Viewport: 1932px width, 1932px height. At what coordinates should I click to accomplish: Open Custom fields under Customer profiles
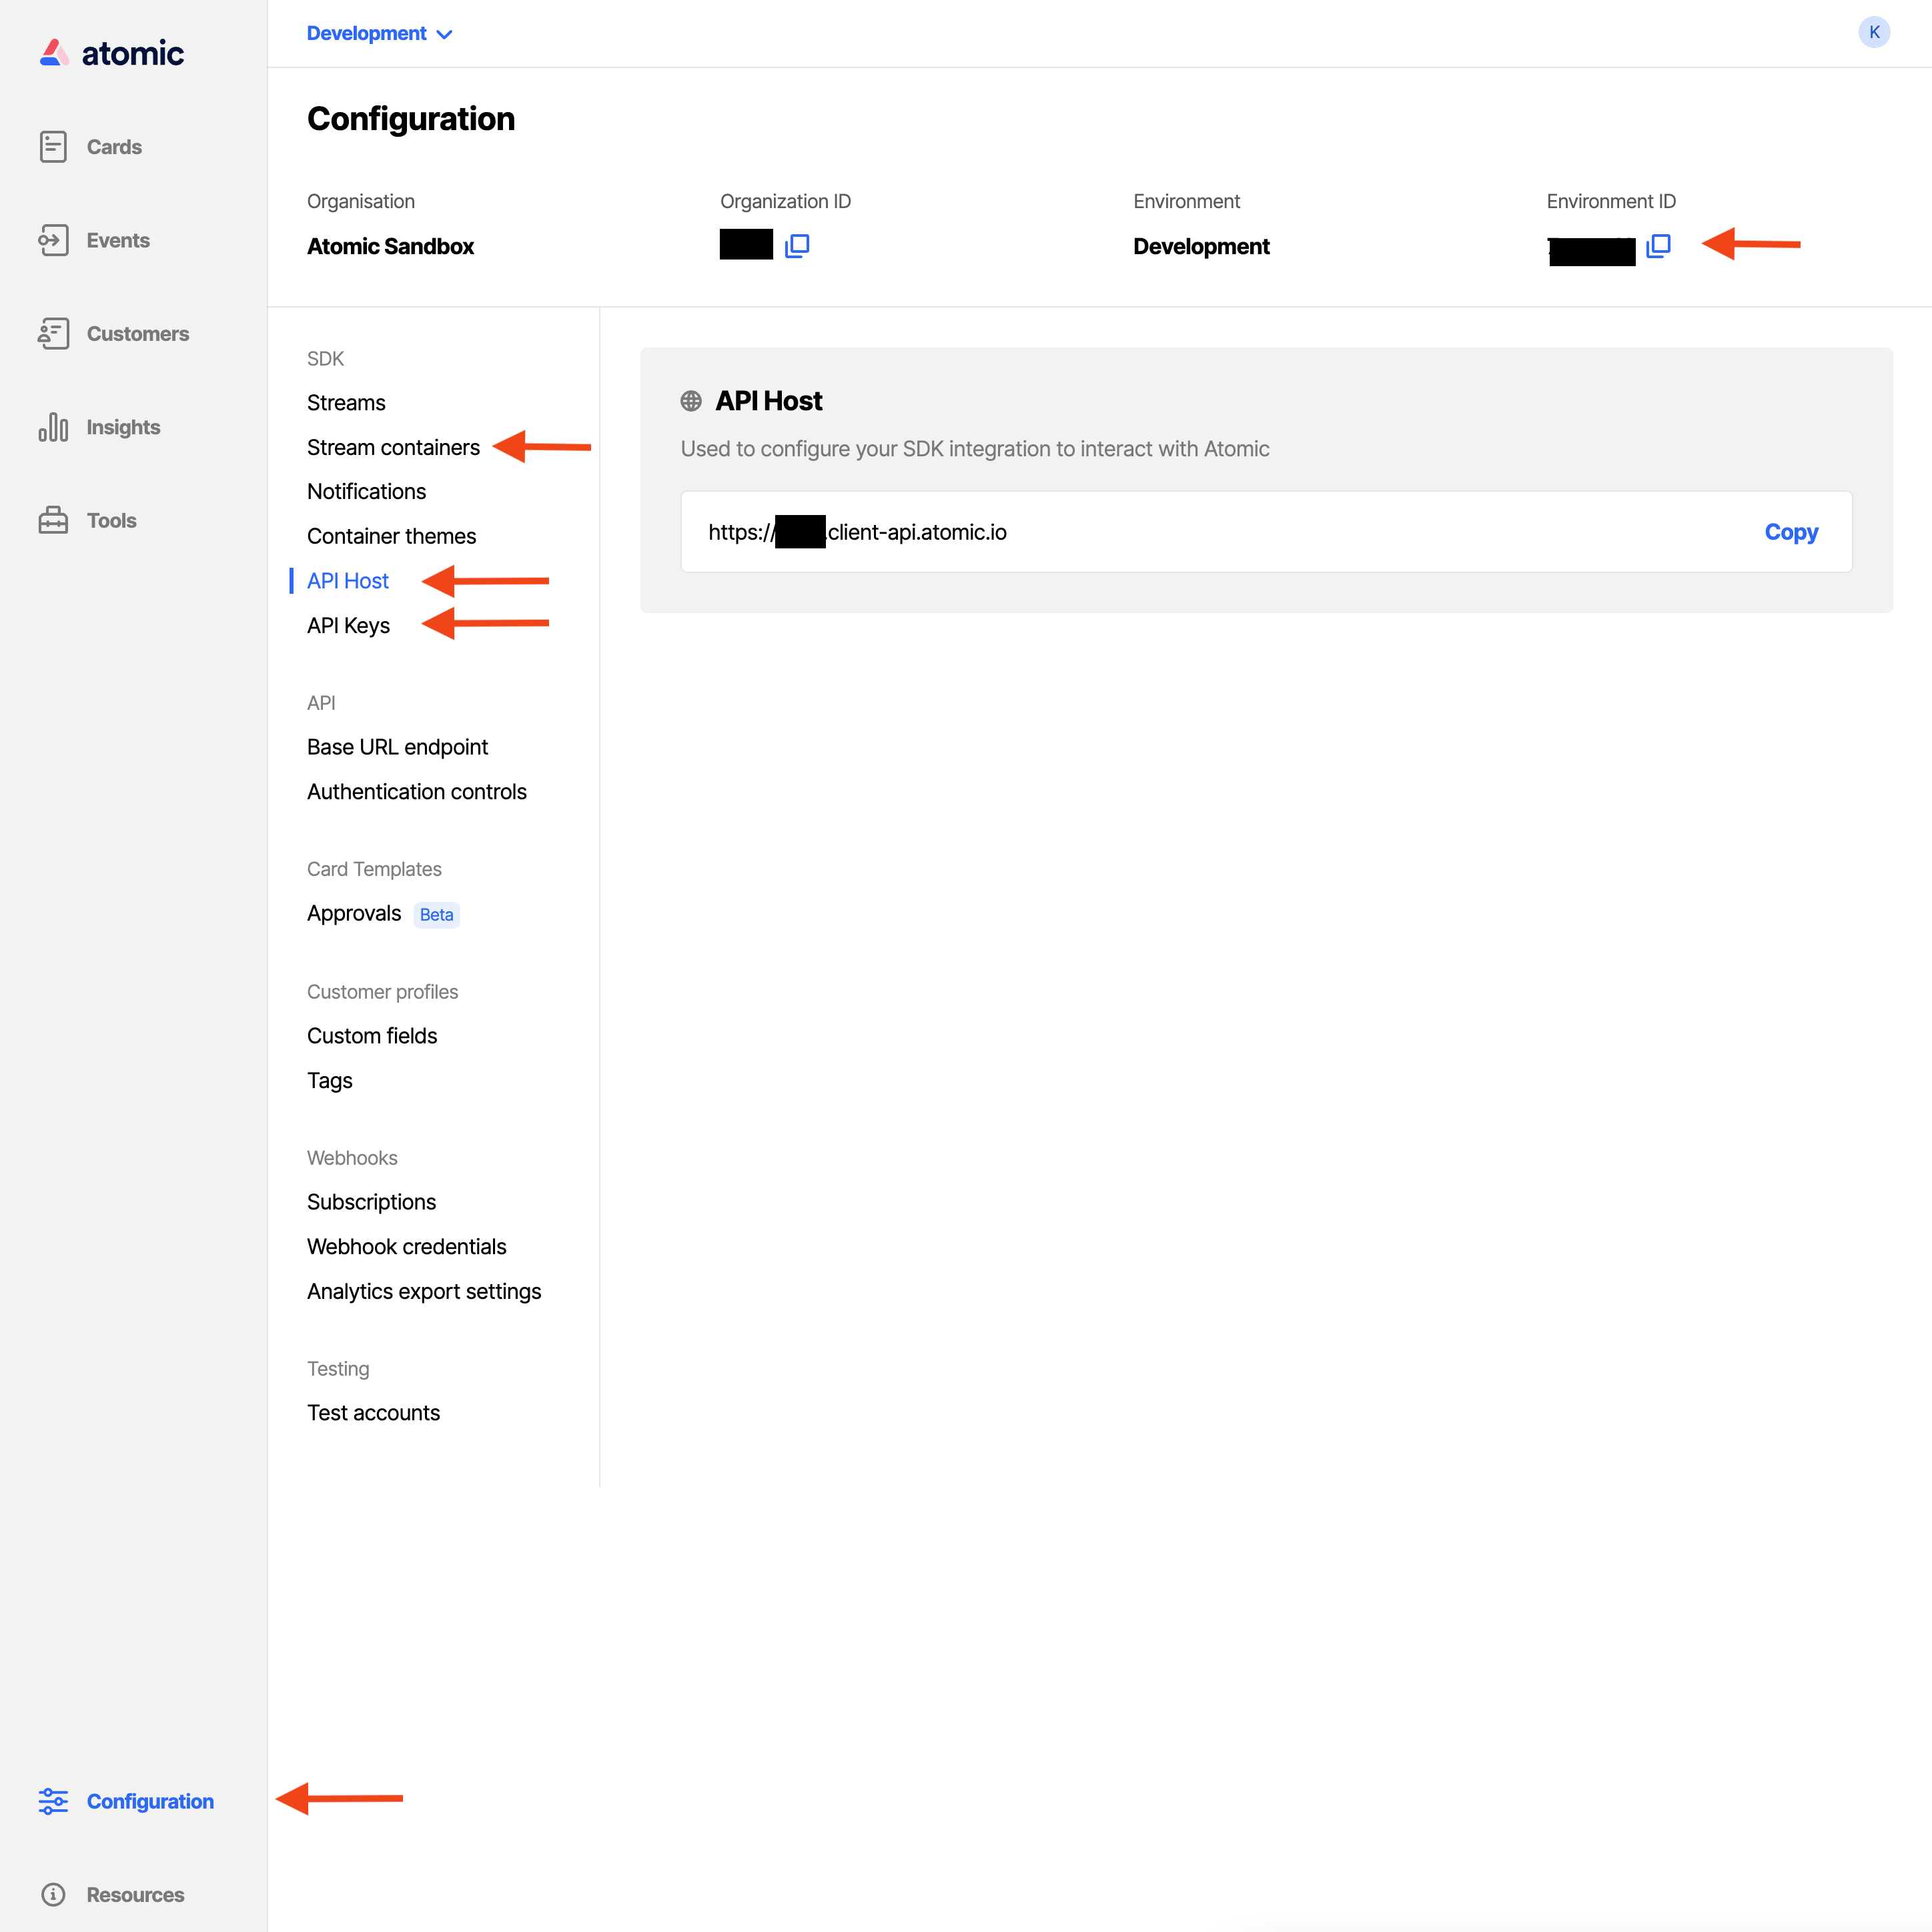372,1033
